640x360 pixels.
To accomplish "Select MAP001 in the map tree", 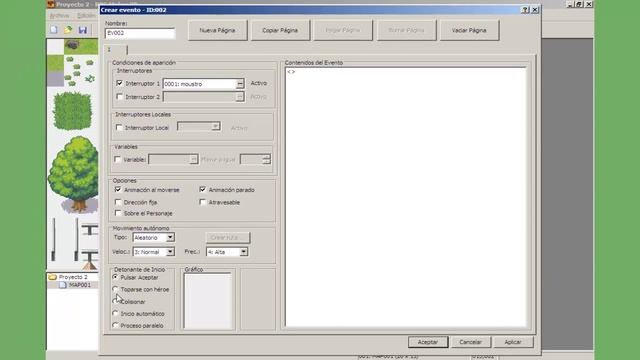I will point(76,285).
